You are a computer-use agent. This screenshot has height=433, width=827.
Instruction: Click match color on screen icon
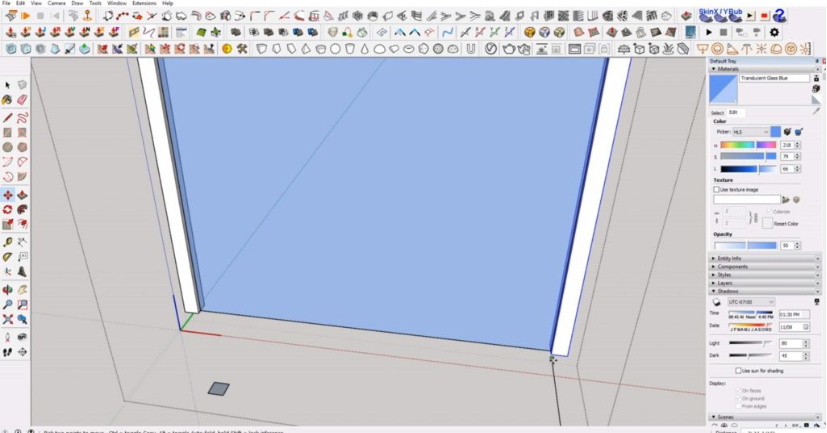pos(799,131)
